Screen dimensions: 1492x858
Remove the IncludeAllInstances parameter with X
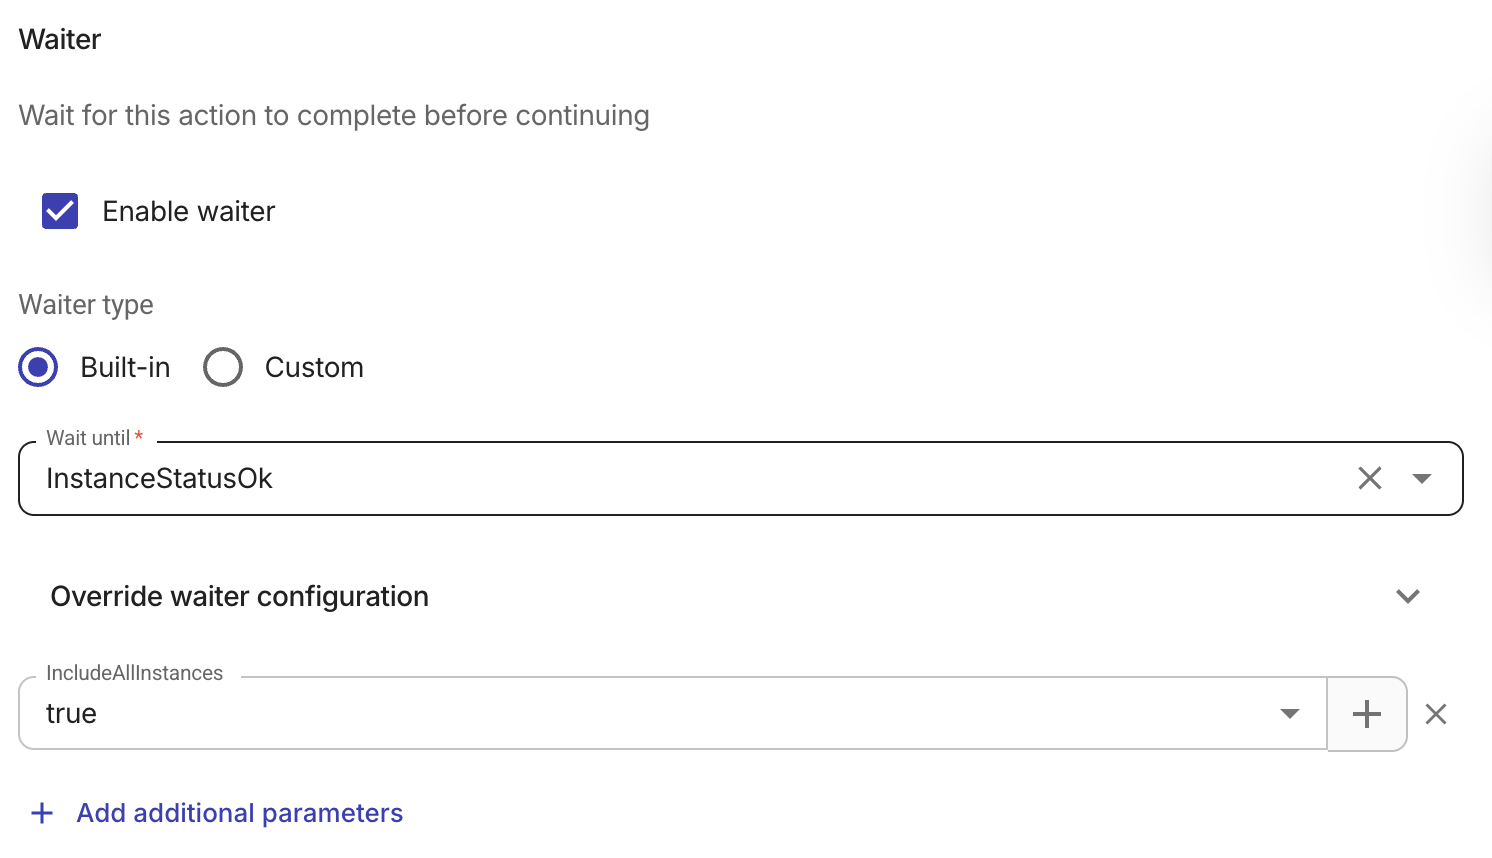1436,714
